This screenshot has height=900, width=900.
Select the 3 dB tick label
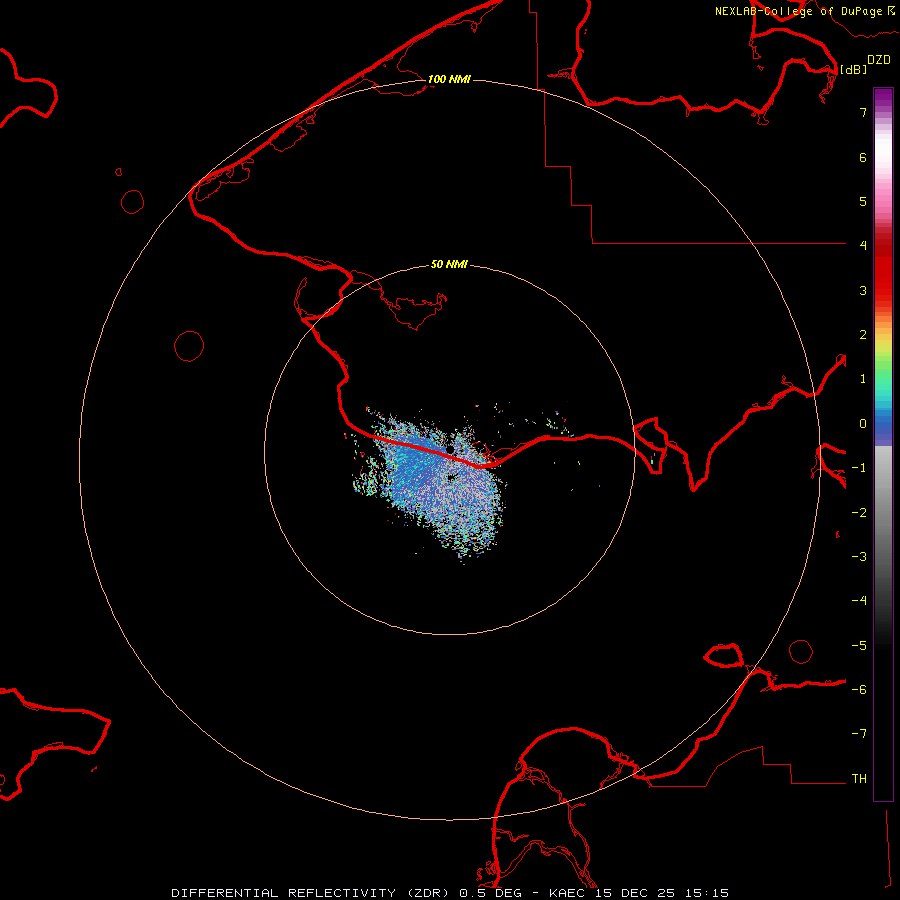coord(863,290)
